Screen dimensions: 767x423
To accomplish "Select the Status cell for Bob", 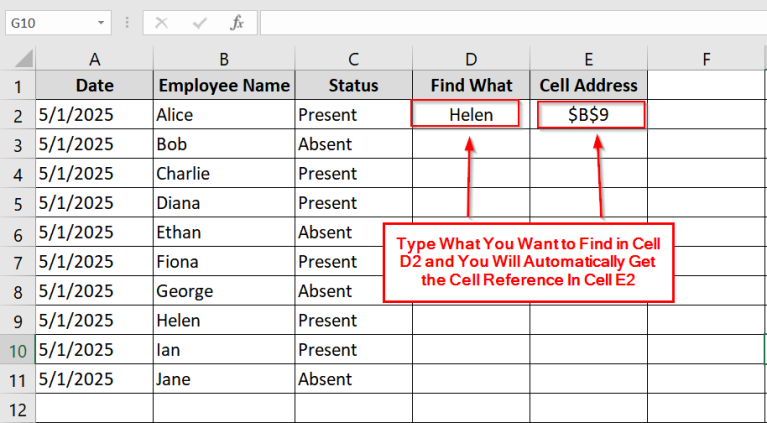I will 352,144.
